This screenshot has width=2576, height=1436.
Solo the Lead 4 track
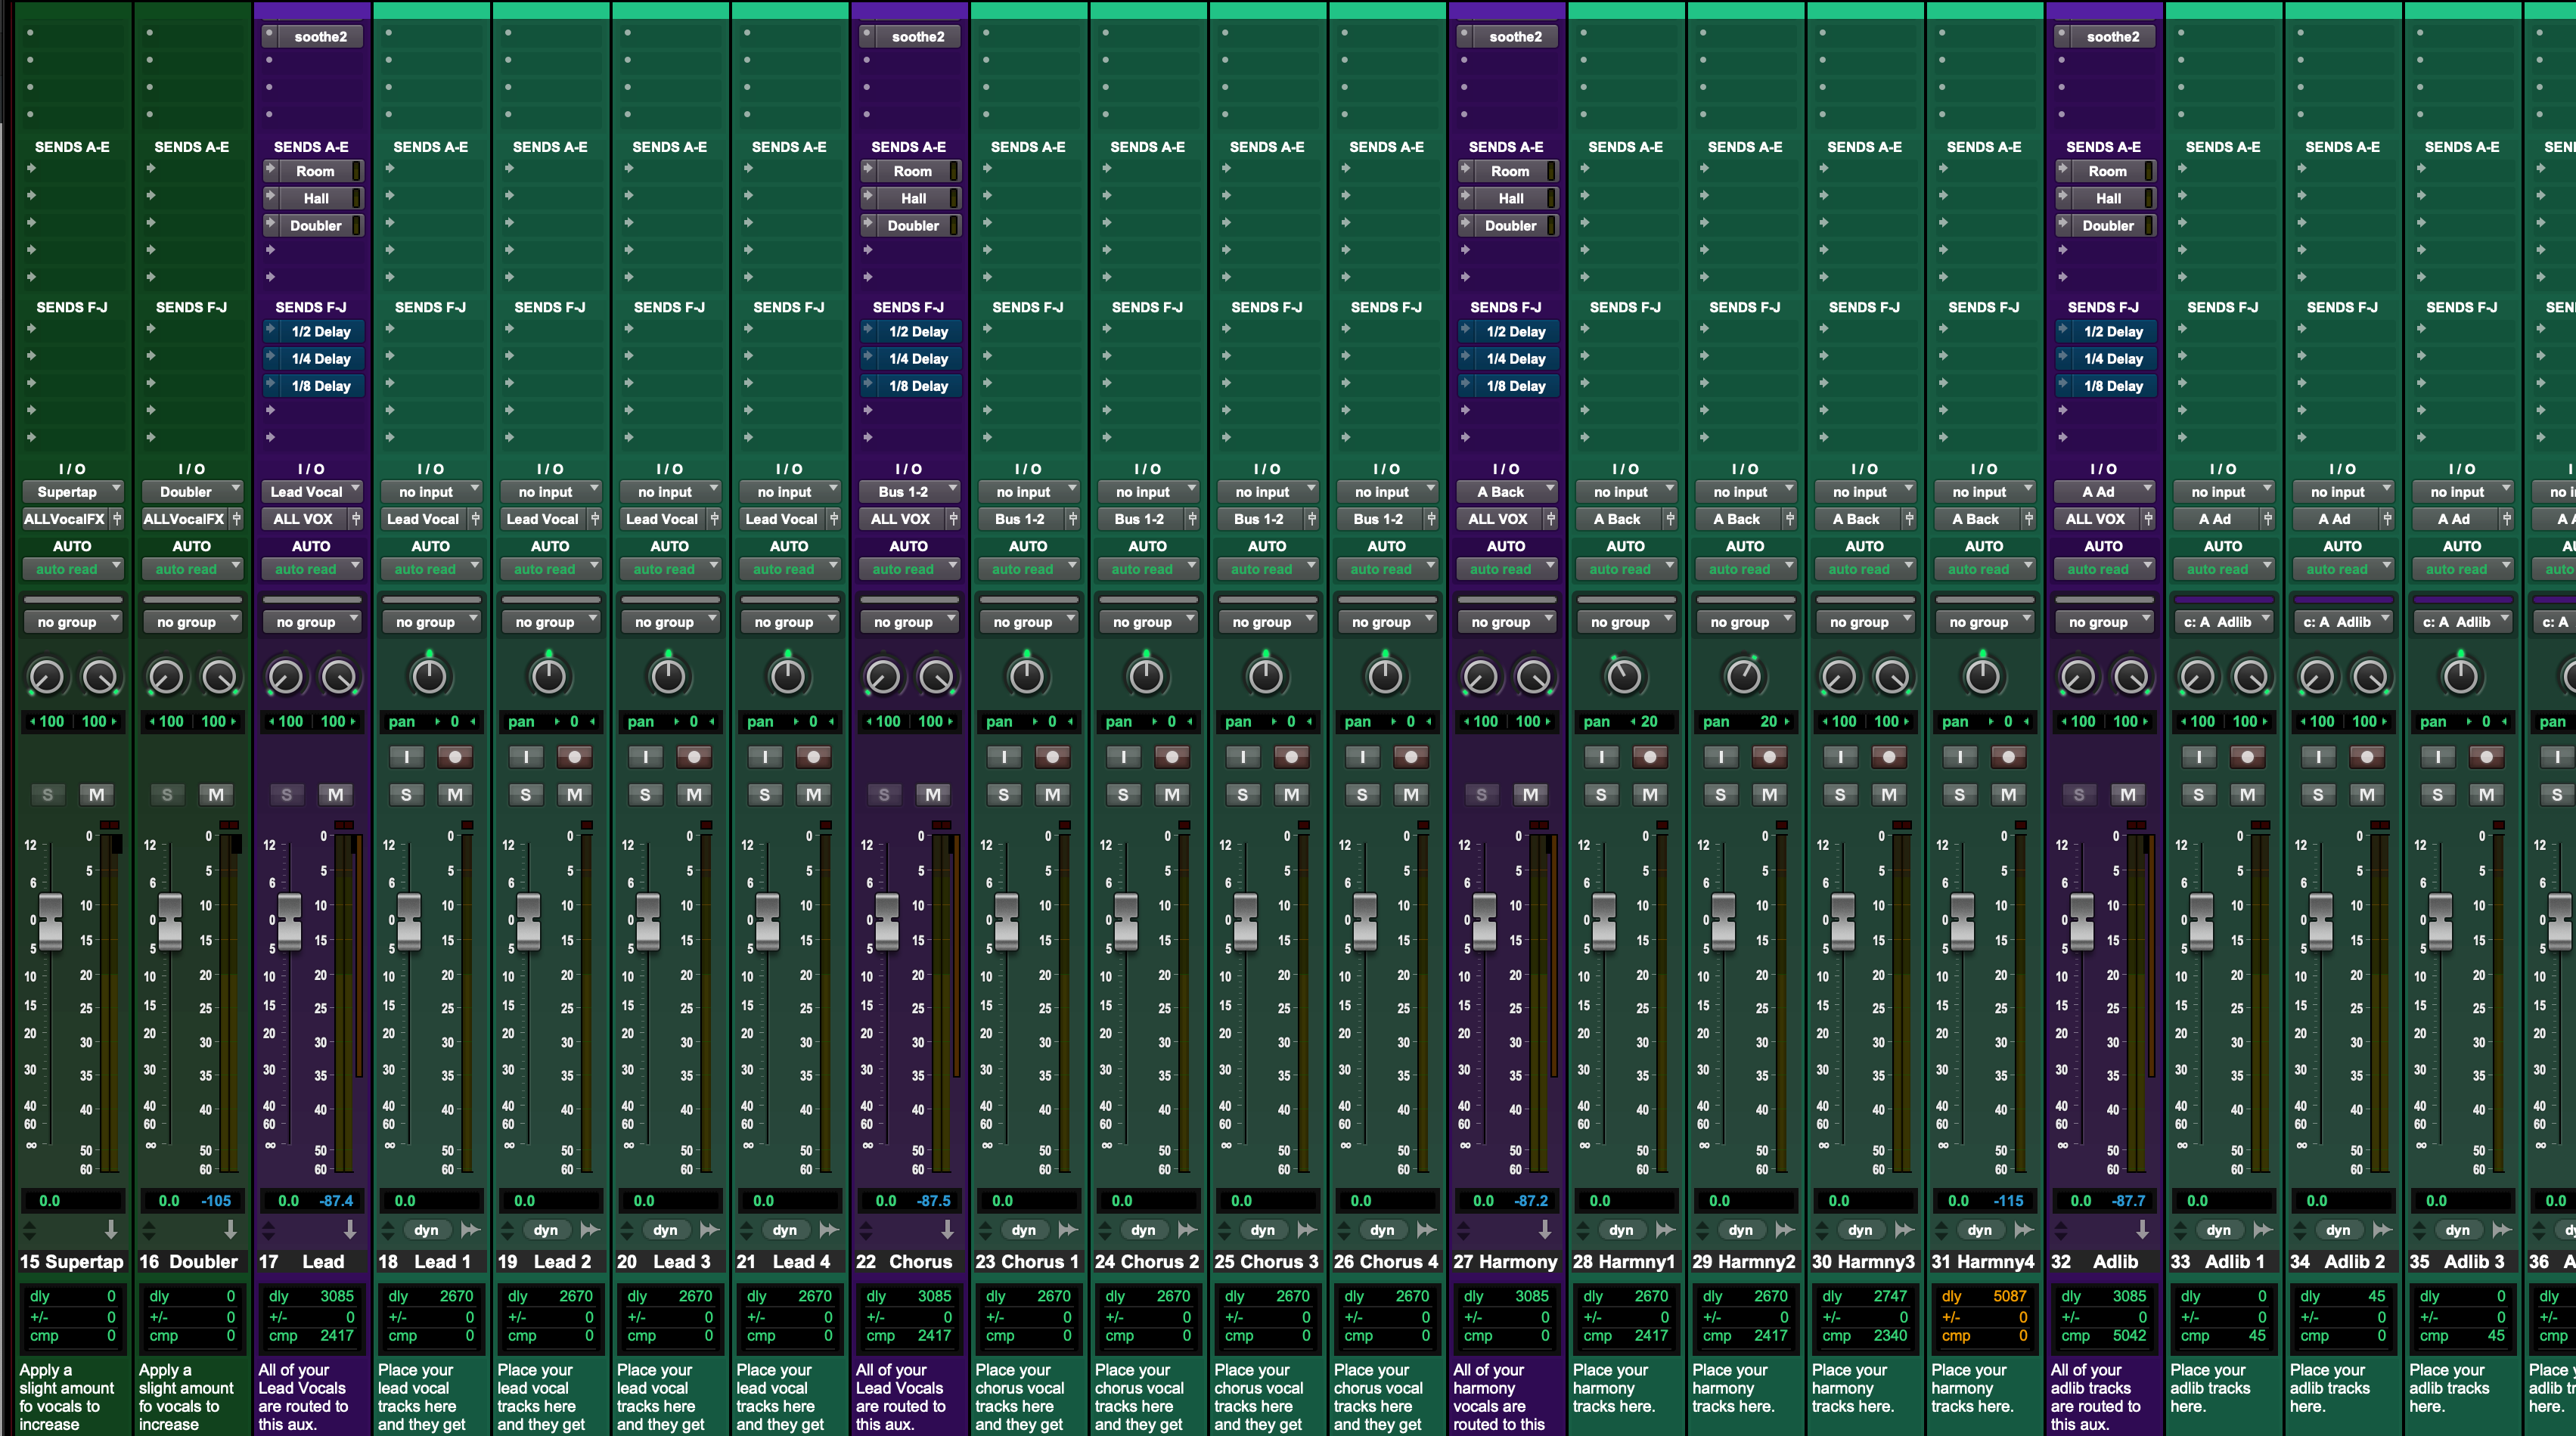765,794
